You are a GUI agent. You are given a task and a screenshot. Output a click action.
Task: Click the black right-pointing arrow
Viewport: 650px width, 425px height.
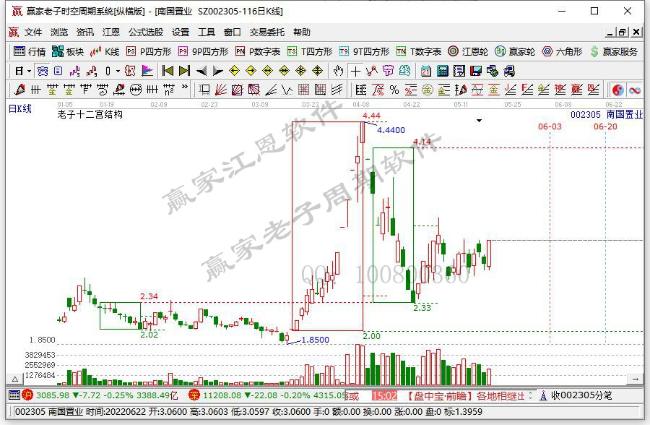[218, 71]
